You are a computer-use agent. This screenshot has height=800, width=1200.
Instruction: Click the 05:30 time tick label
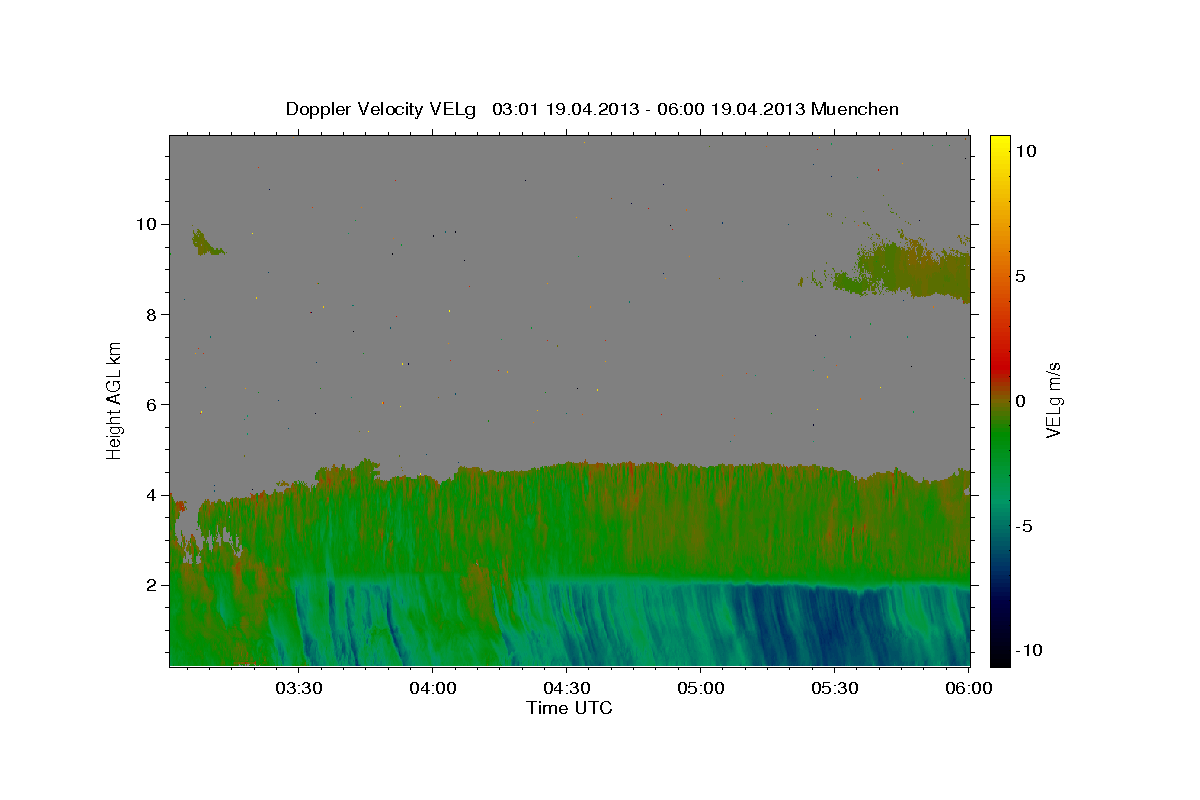click(834, 688)
